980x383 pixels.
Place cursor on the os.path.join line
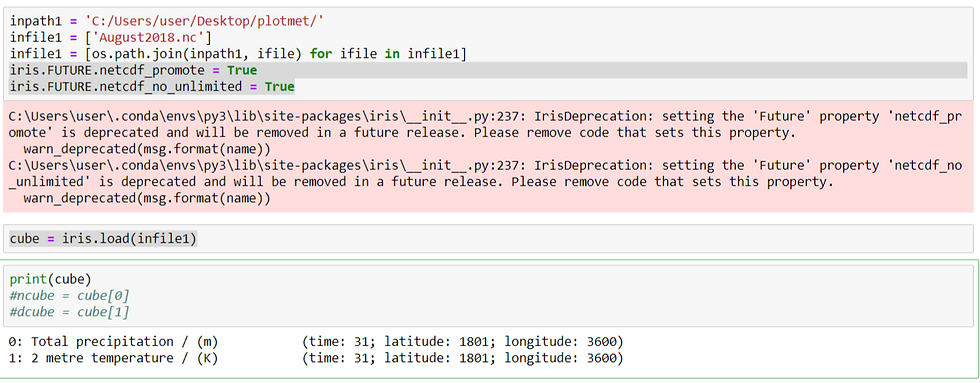coord(238,54)
